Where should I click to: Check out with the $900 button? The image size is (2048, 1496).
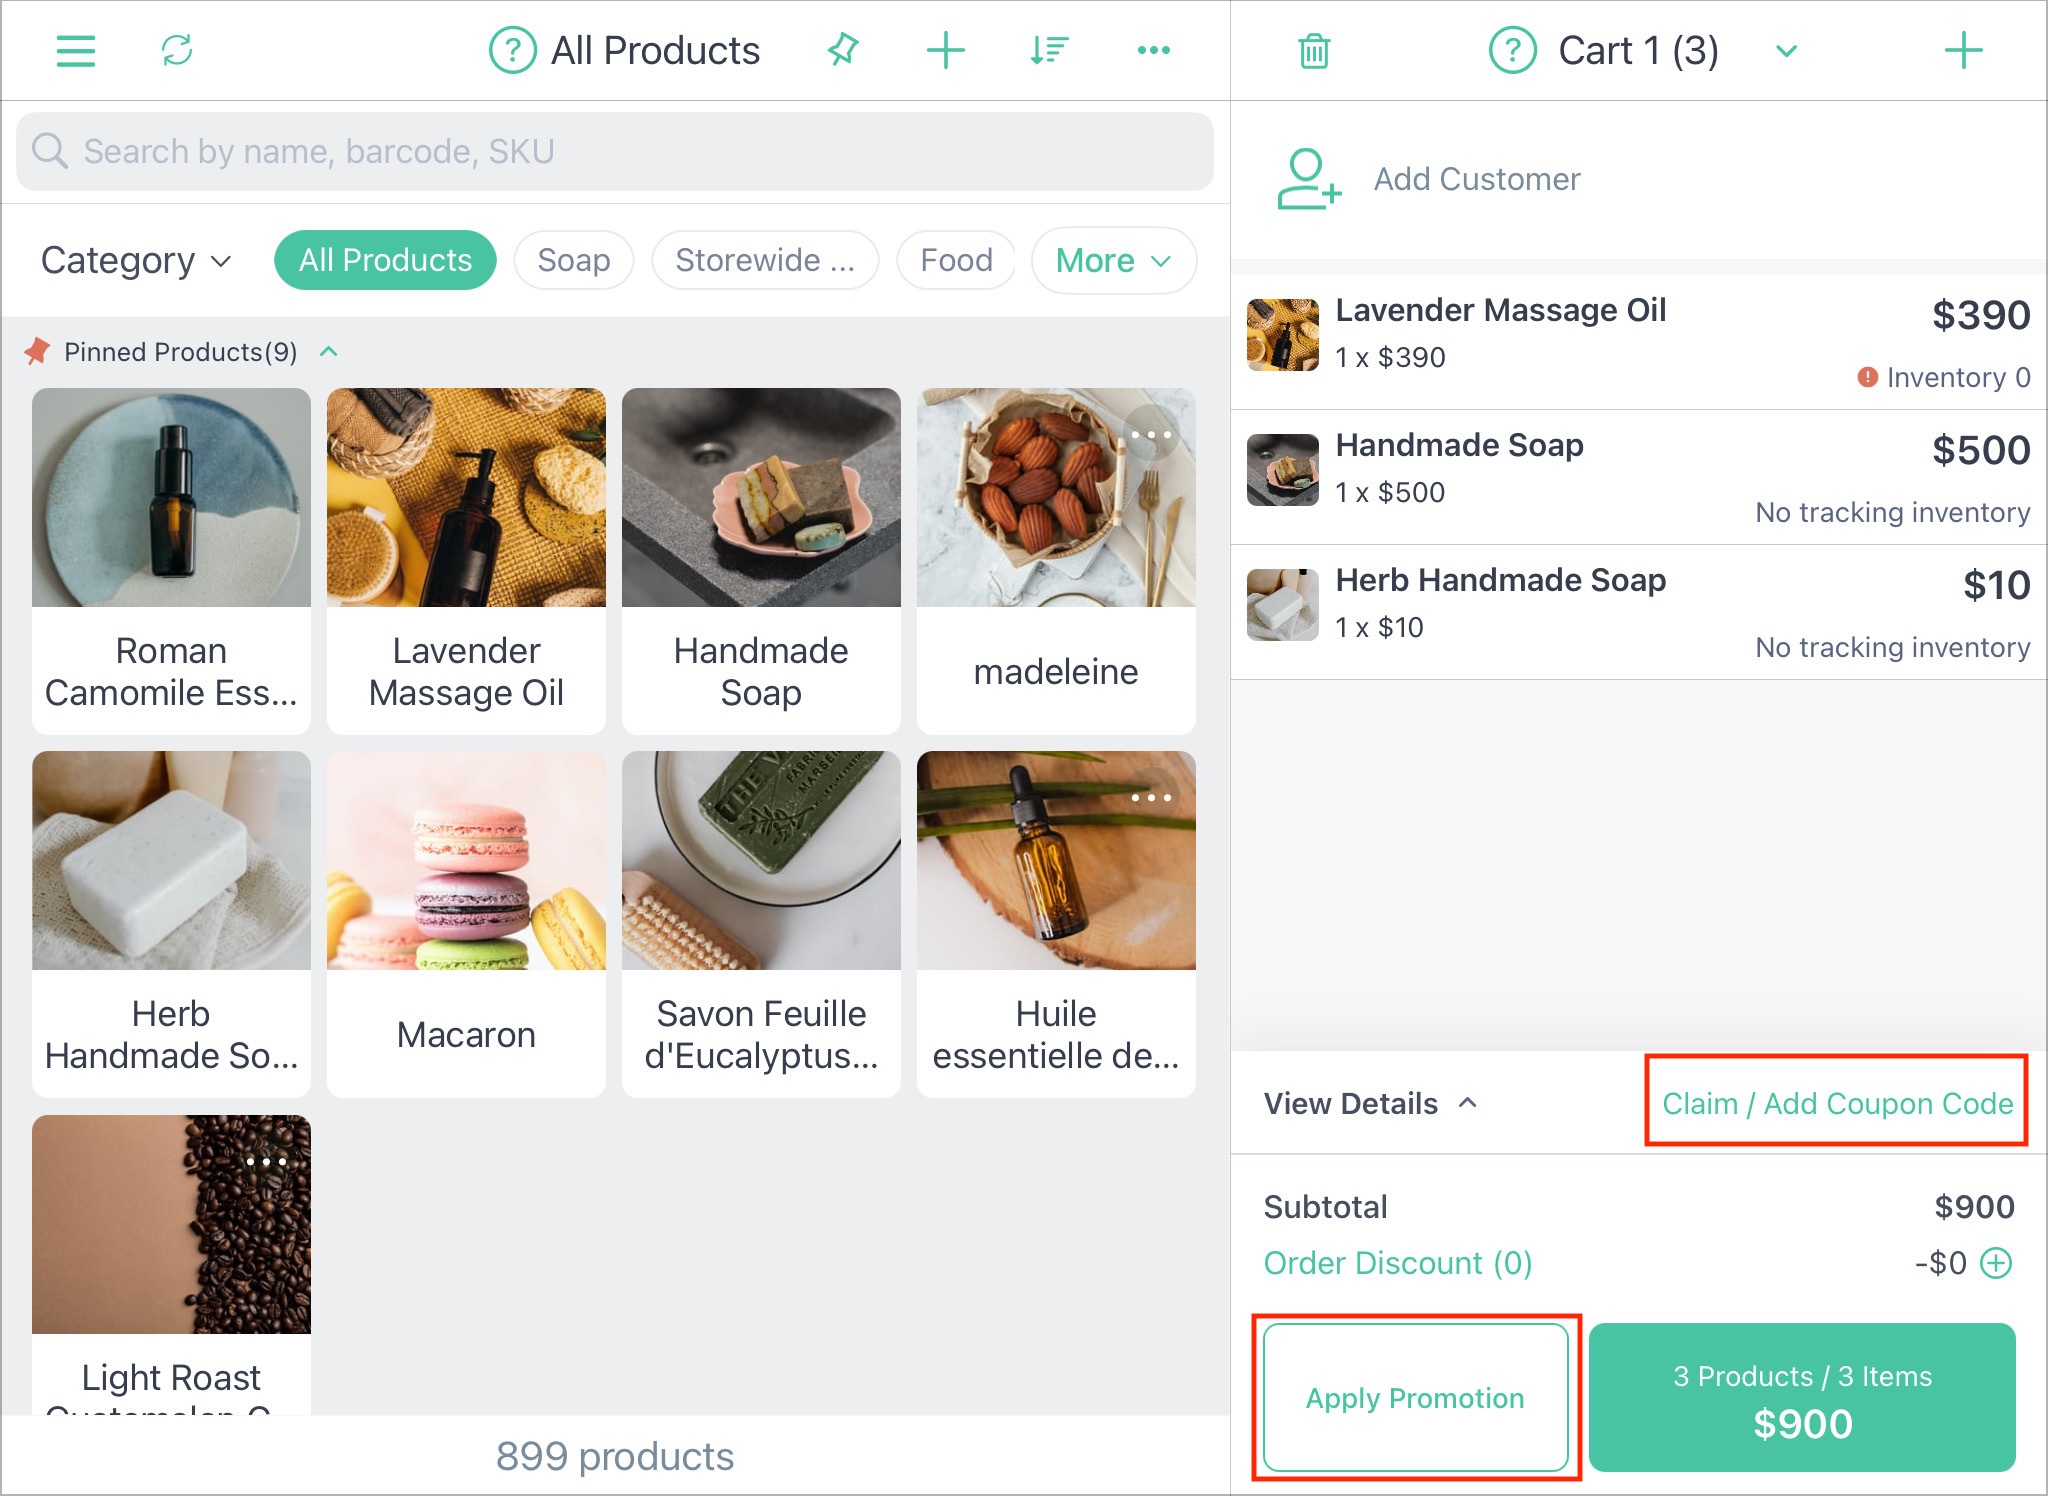[1802, 1398]
